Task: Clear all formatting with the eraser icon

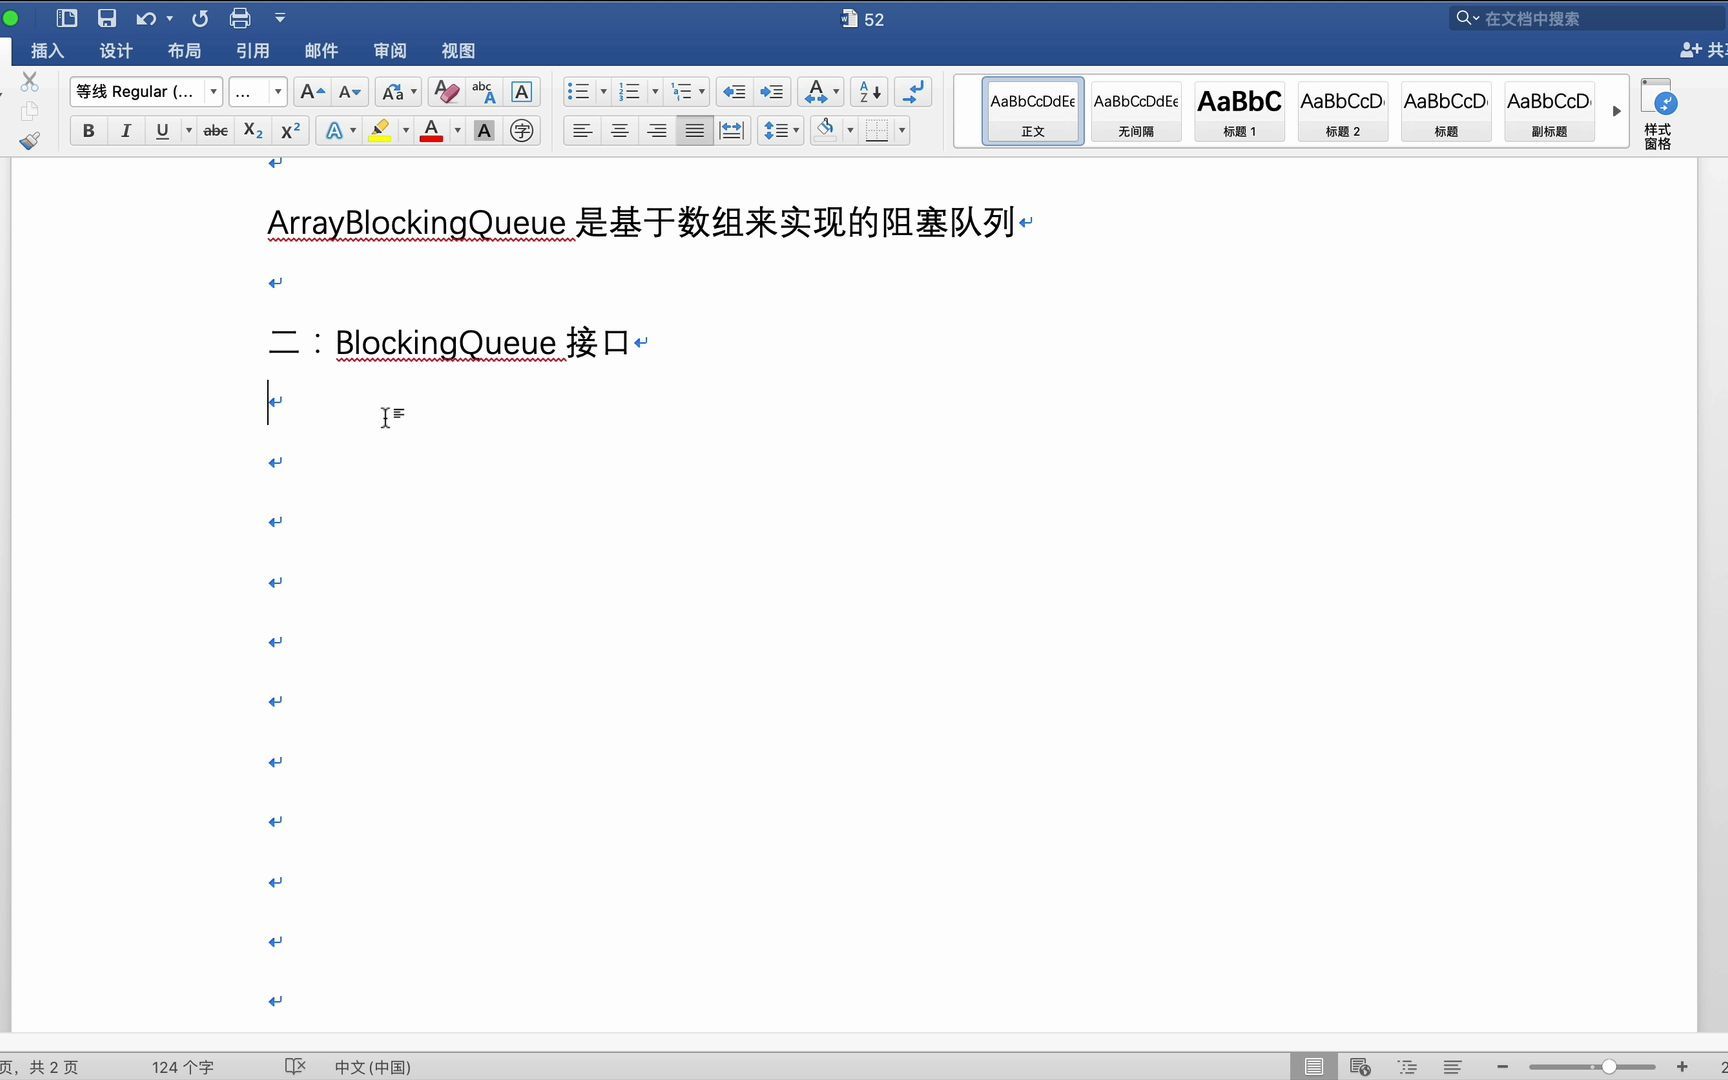Action: (446, 92)
